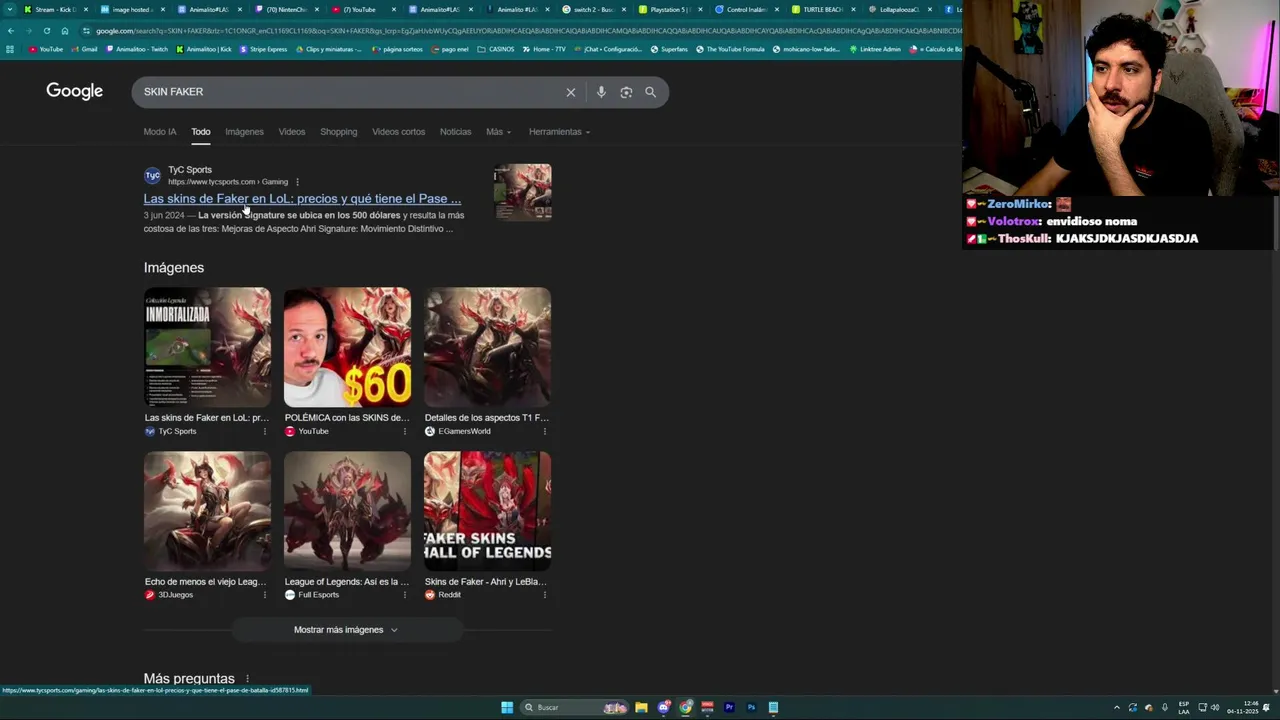Switch to the Modo IA tab
Screen dimensions: 1280x720
point(159,132)
